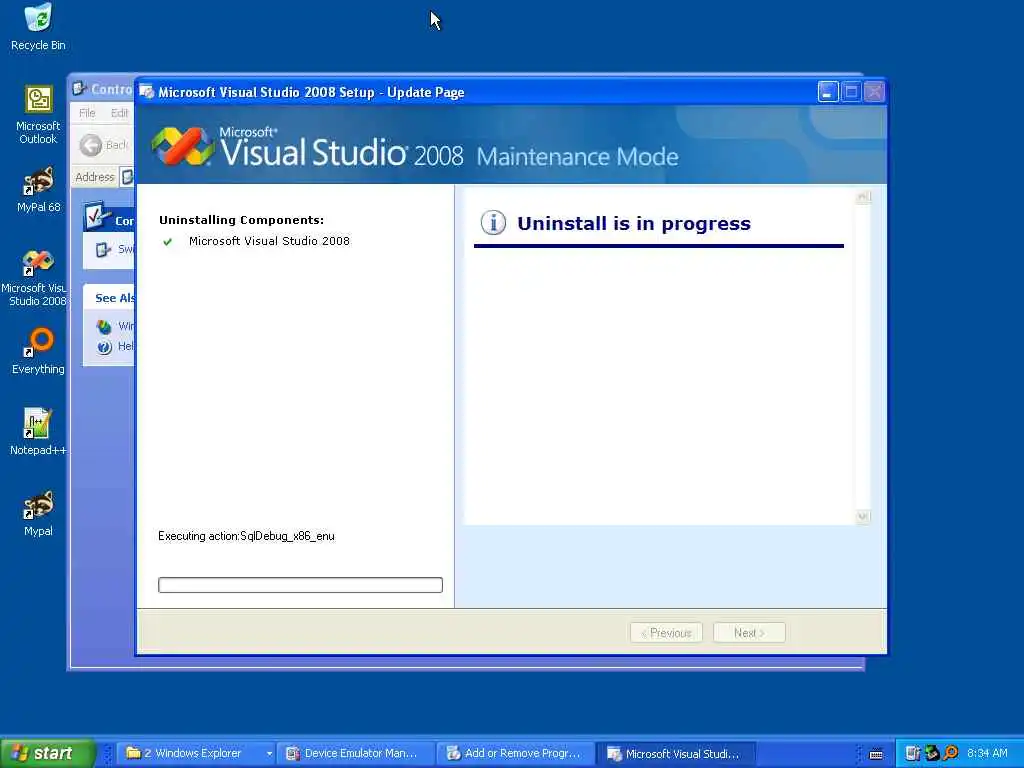Click the Microsoft Visual Studio 2008 component entry
The width and height of the screenshot is (1024, 768).
[269, 241]
